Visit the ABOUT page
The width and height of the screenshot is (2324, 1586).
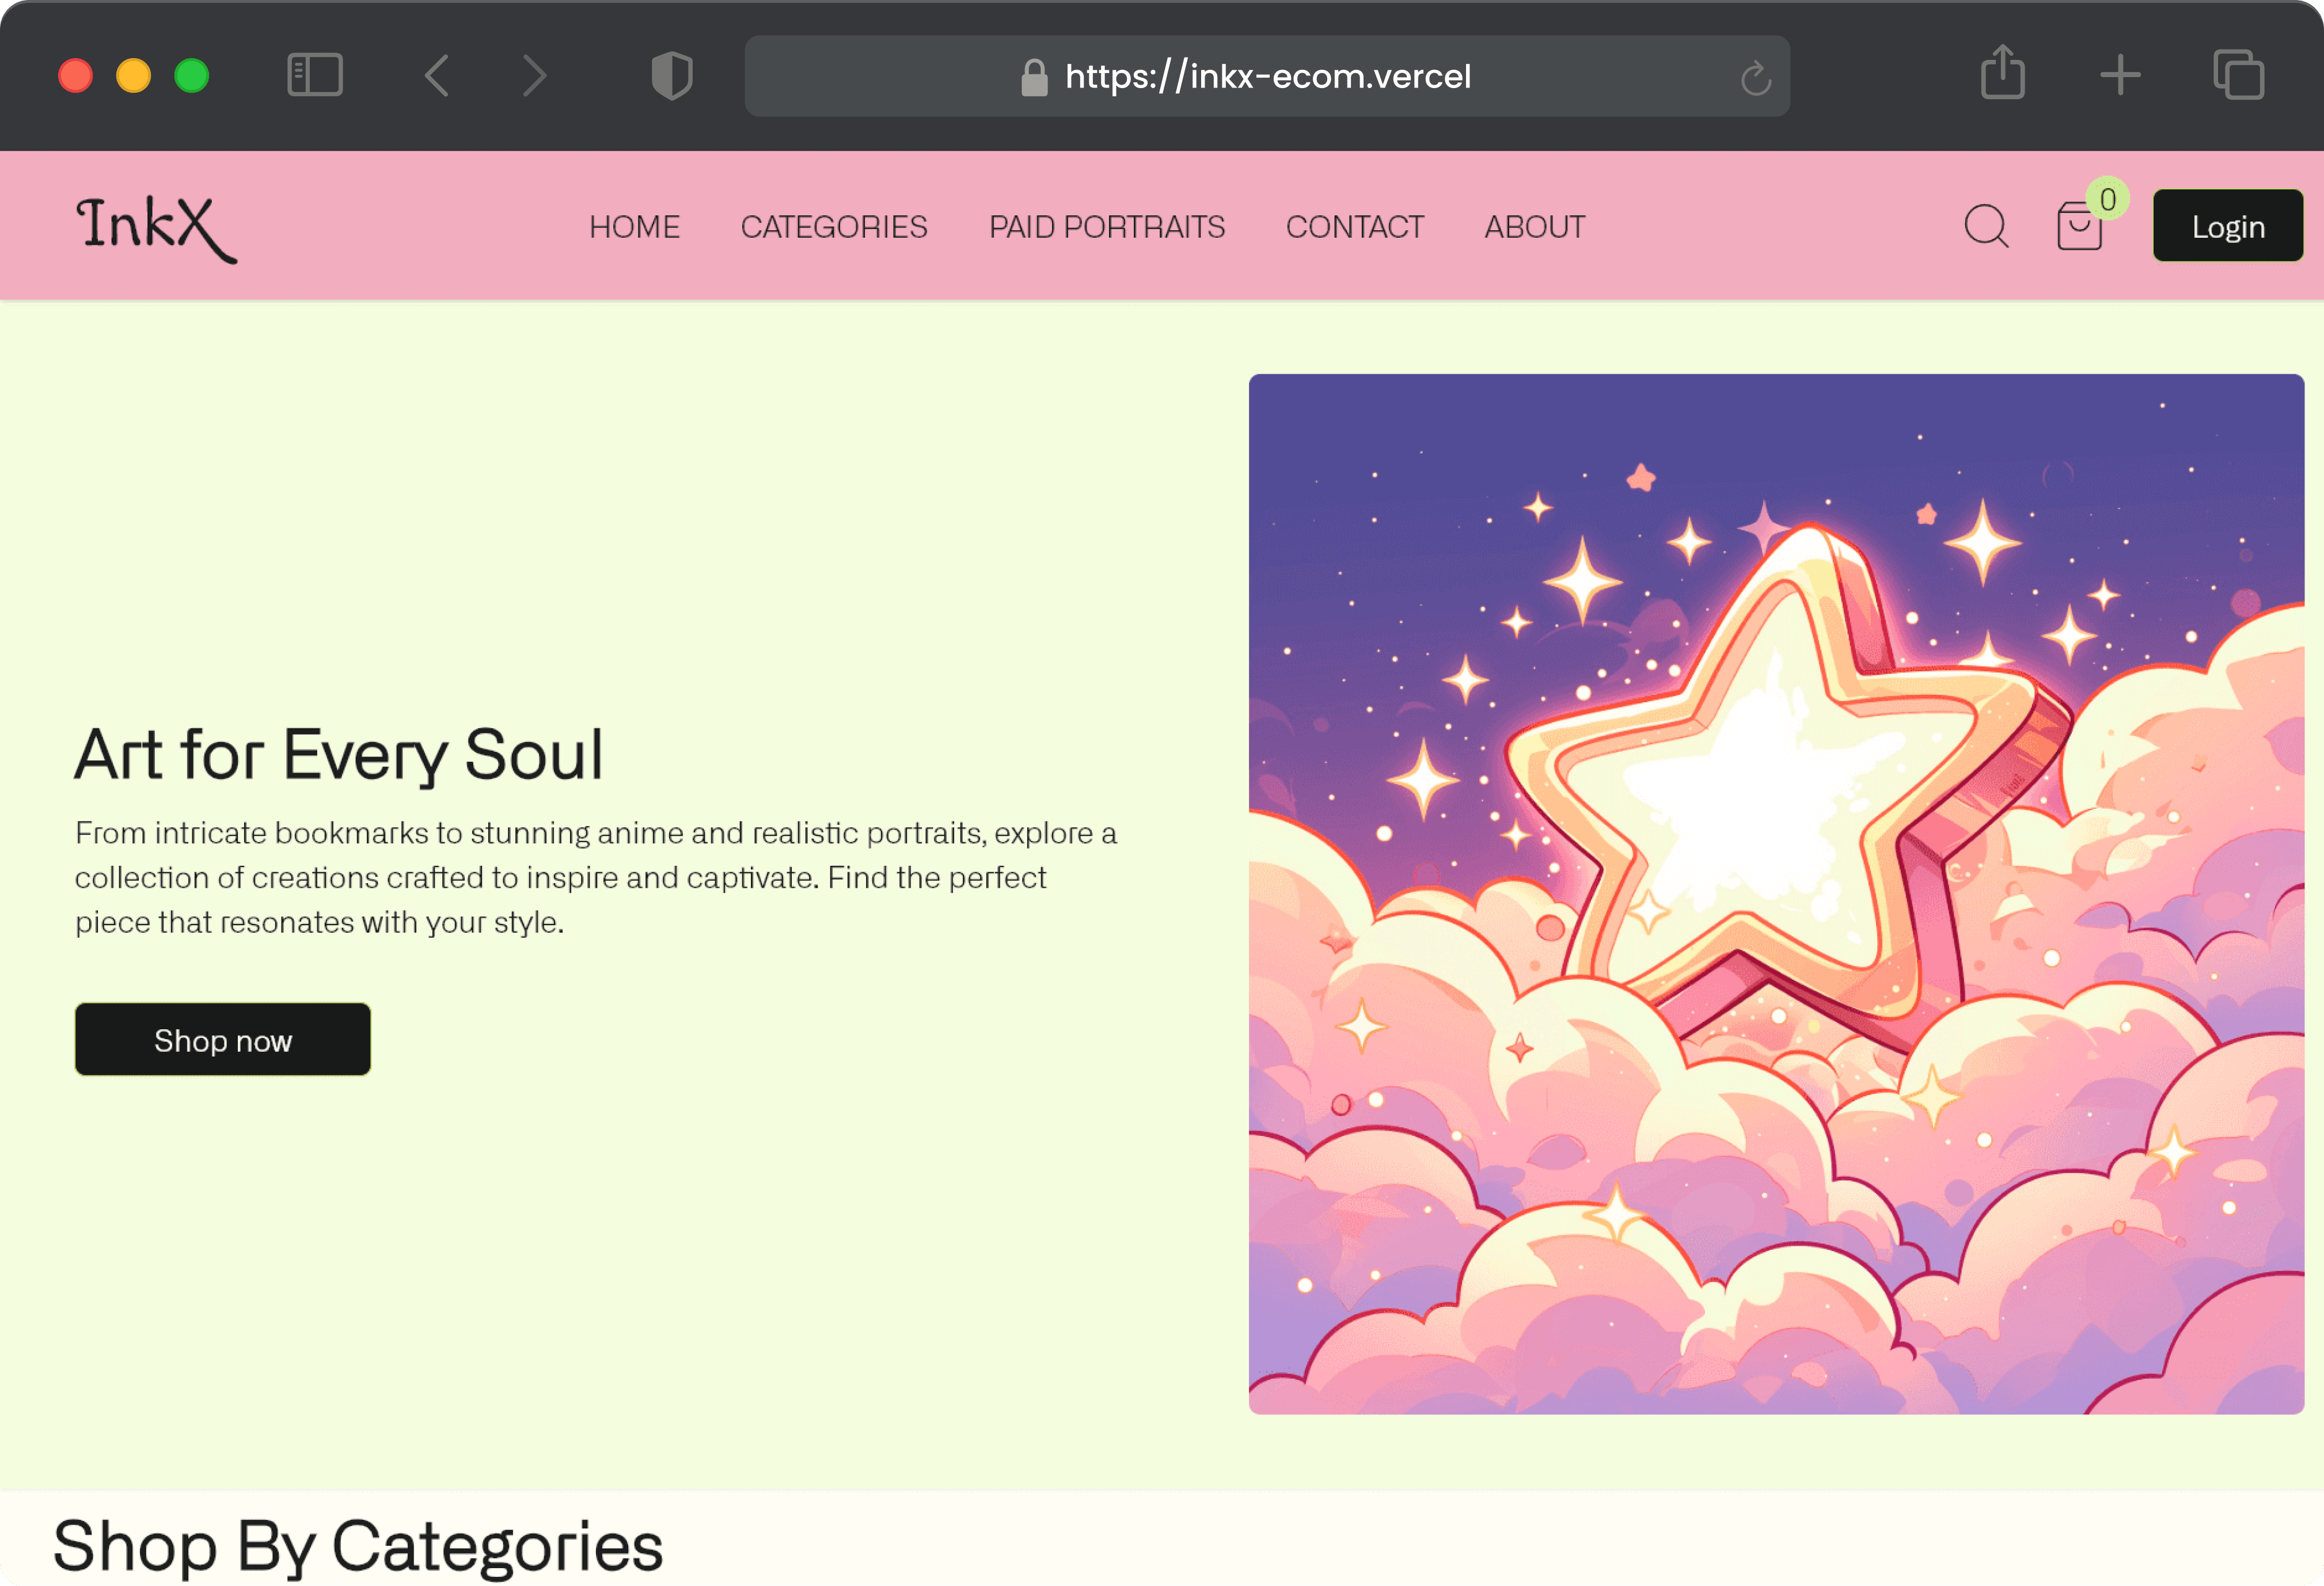tap(1534, 227)
